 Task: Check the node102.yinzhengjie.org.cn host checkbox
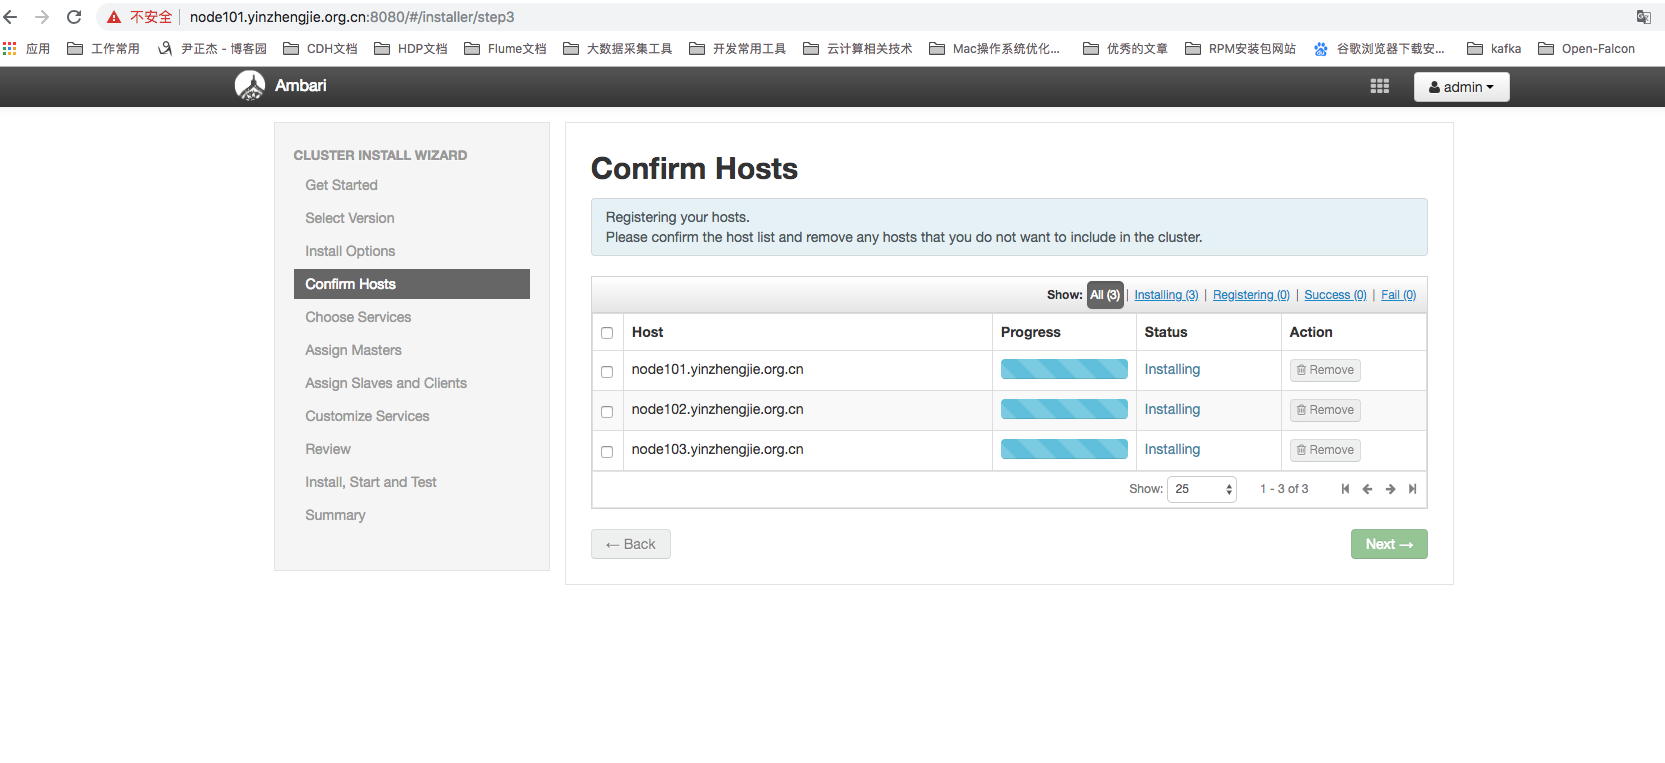click(607, 411)
